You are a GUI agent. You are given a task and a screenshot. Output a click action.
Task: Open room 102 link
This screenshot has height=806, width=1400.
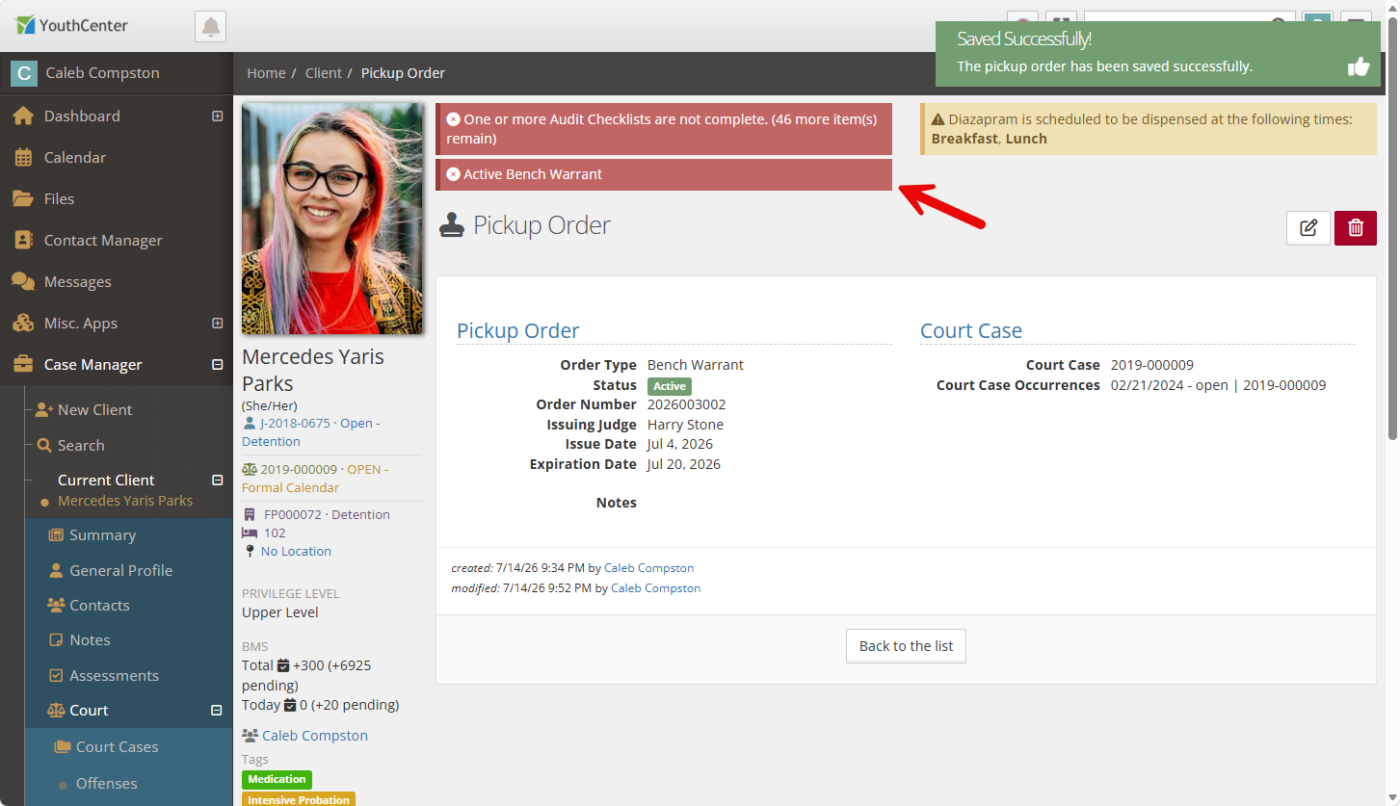[x=274, y=533]
